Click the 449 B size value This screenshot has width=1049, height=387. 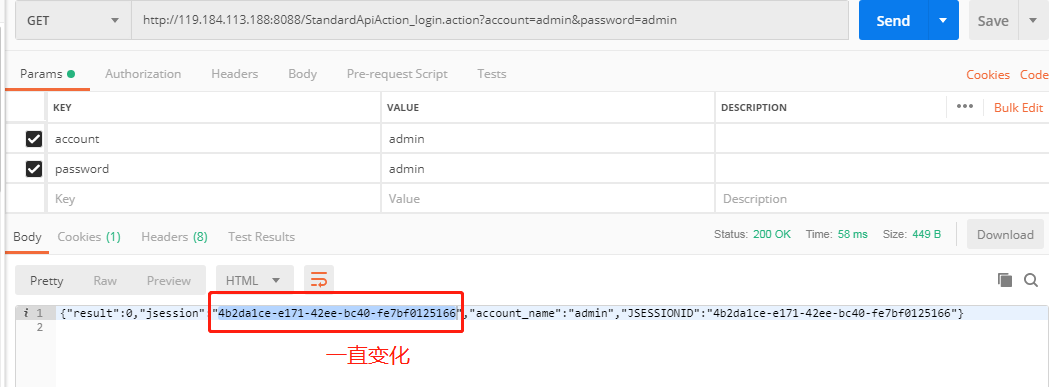pyautogui.click(x=927, y=234)
